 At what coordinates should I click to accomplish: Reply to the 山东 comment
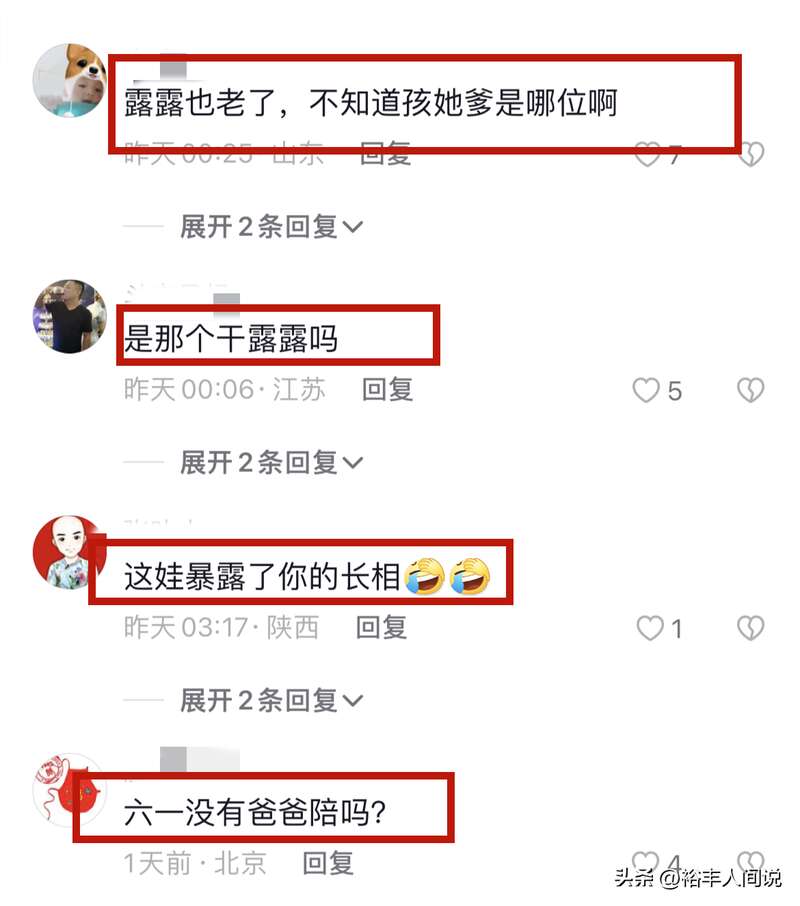(385, 154)
